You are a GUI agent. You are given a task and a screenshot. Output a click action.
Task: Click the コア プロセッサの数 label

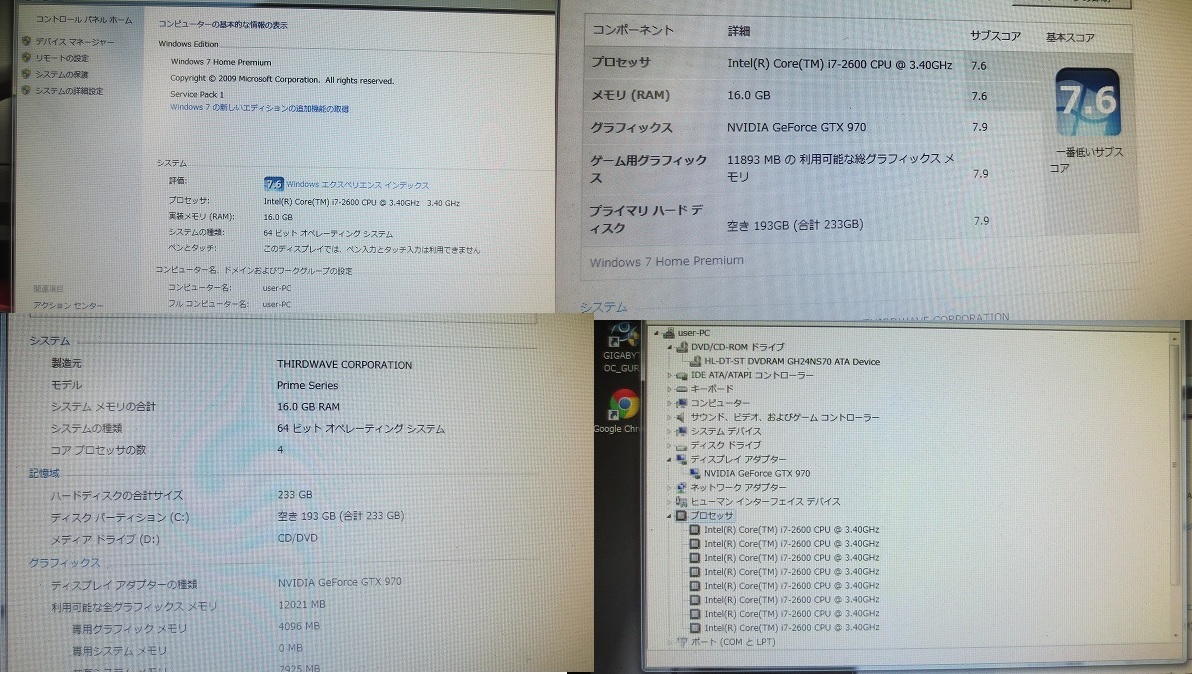click(98, 450)
